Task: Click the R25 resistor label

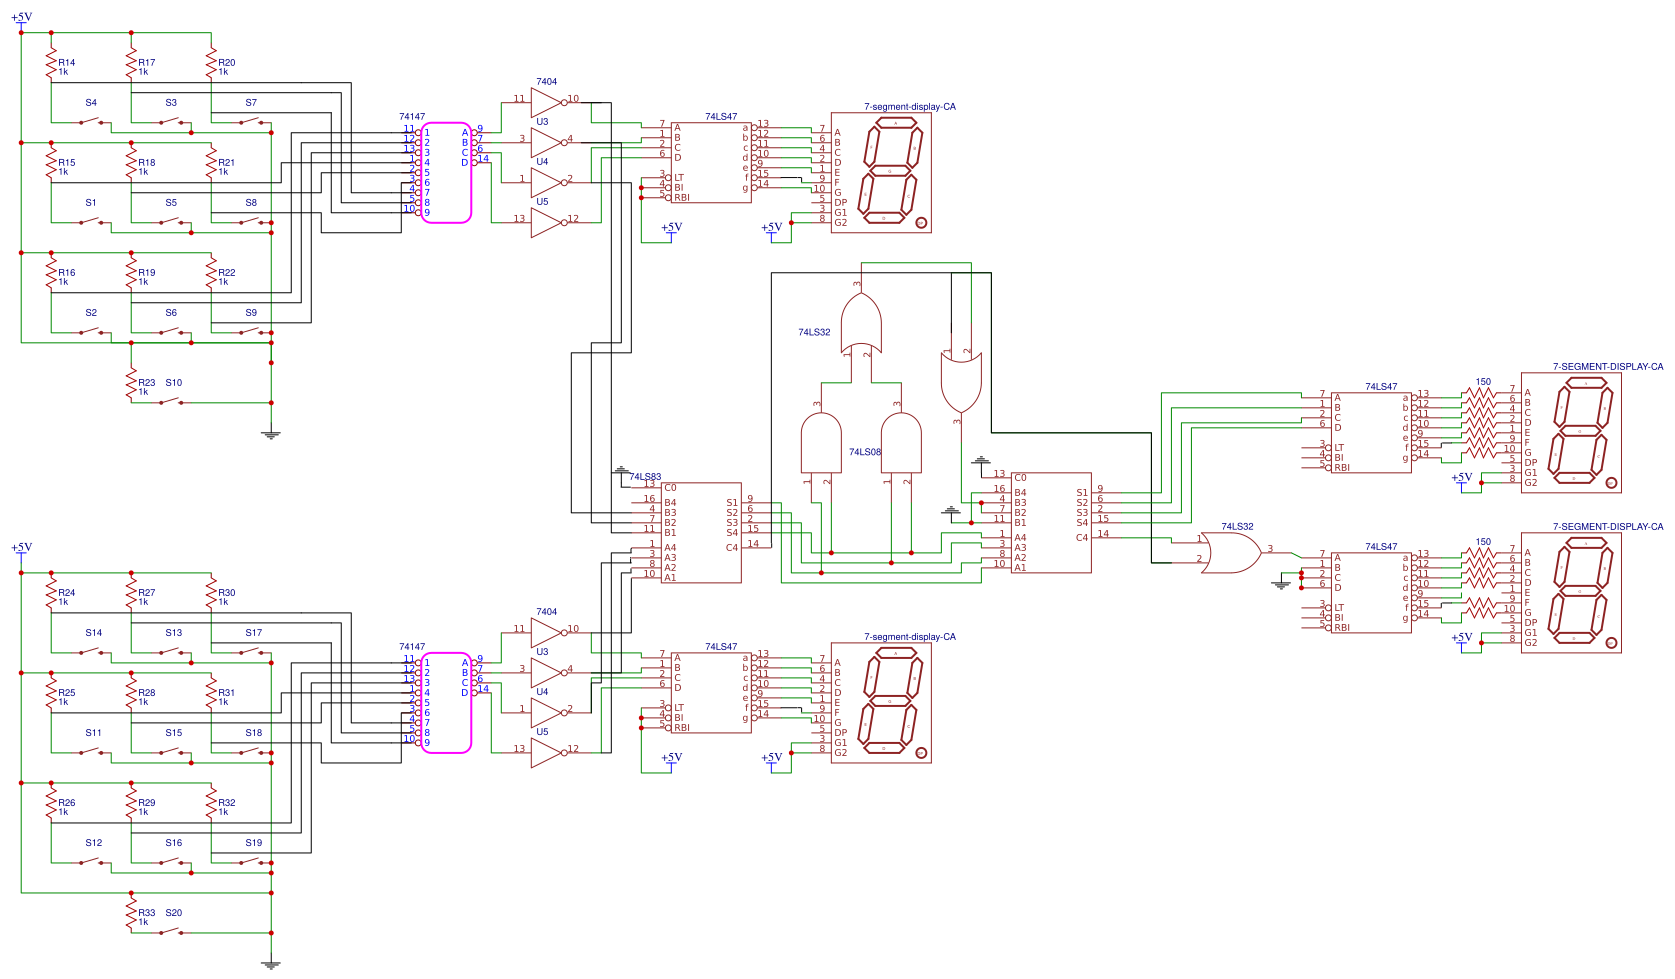Action: pyautogui.click(x=67, y=692)
